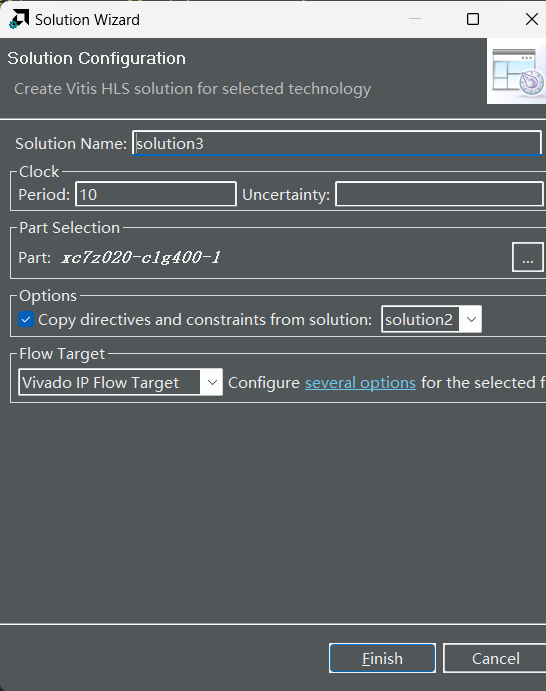Screen dimensions: 546x691
Task: Click the Copy directives and constraints label
Action: [205, 319]
